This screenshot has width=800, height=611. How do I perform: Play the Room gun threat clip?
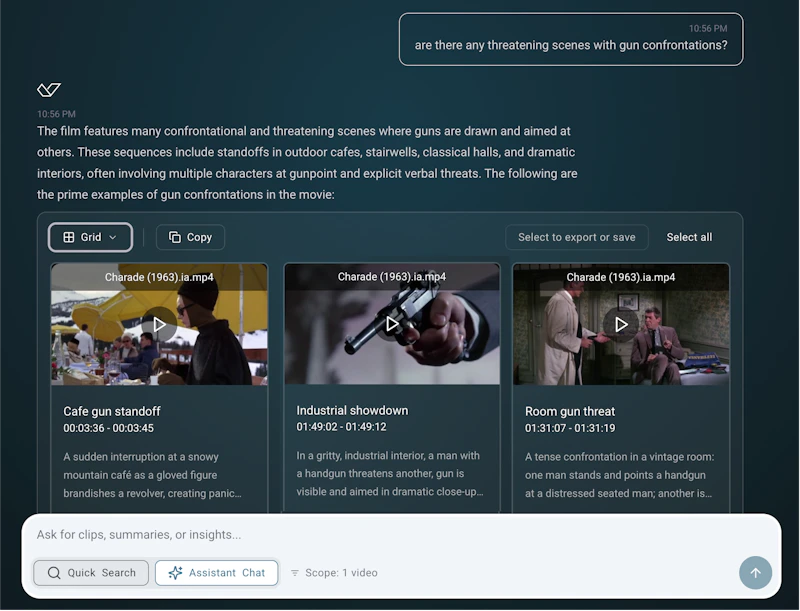point(621,324)
